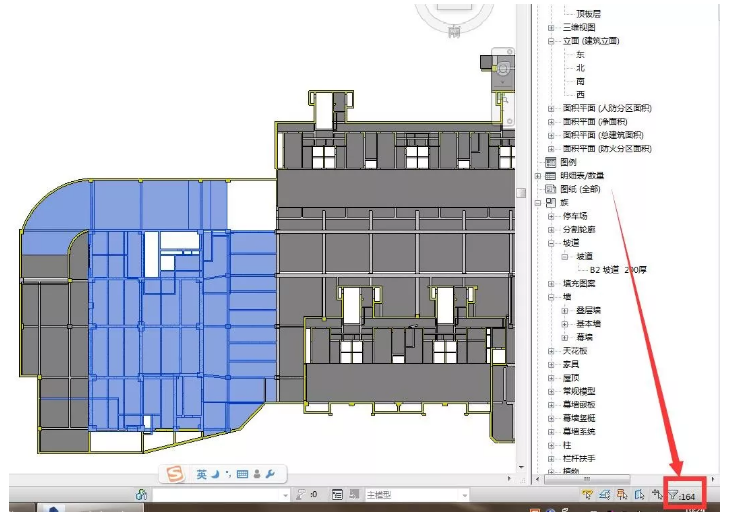This screenshot has width=730, height=517.
Task: Select the 西 elevation view
Action: (x=581, y=95)
